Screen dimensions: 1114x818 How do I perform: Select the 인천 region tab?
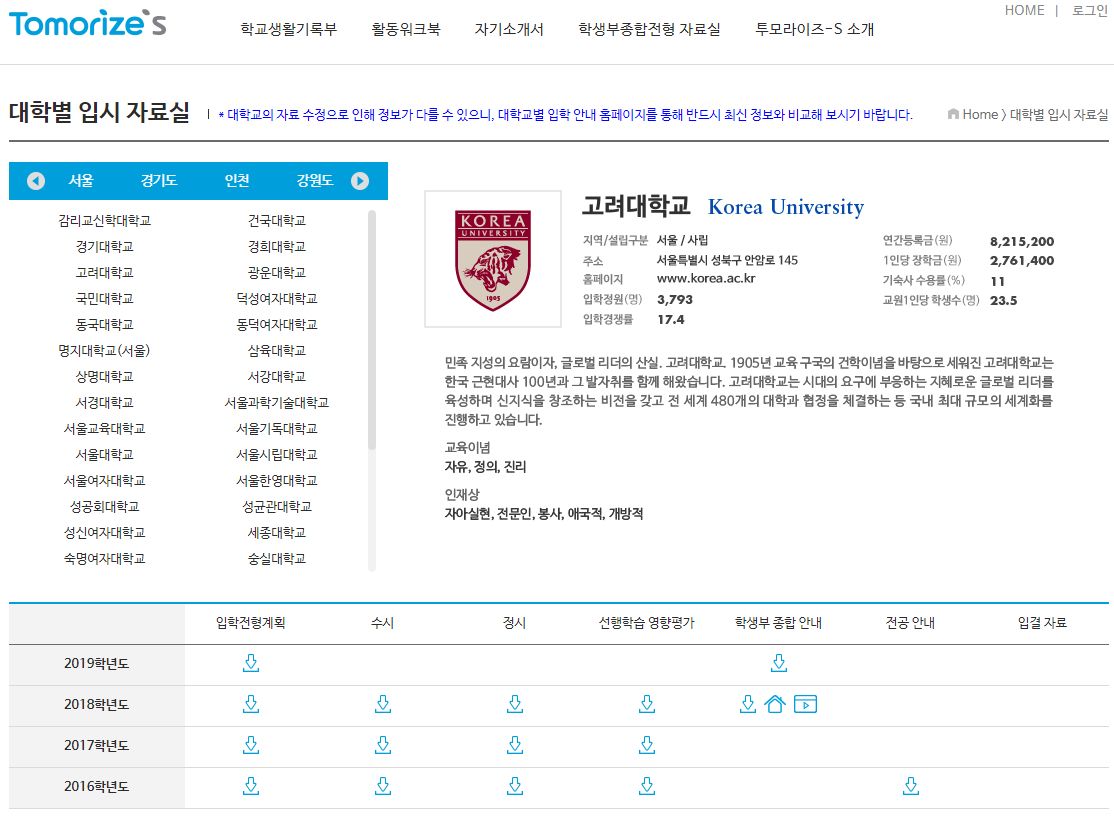click(x=237, y=181)
